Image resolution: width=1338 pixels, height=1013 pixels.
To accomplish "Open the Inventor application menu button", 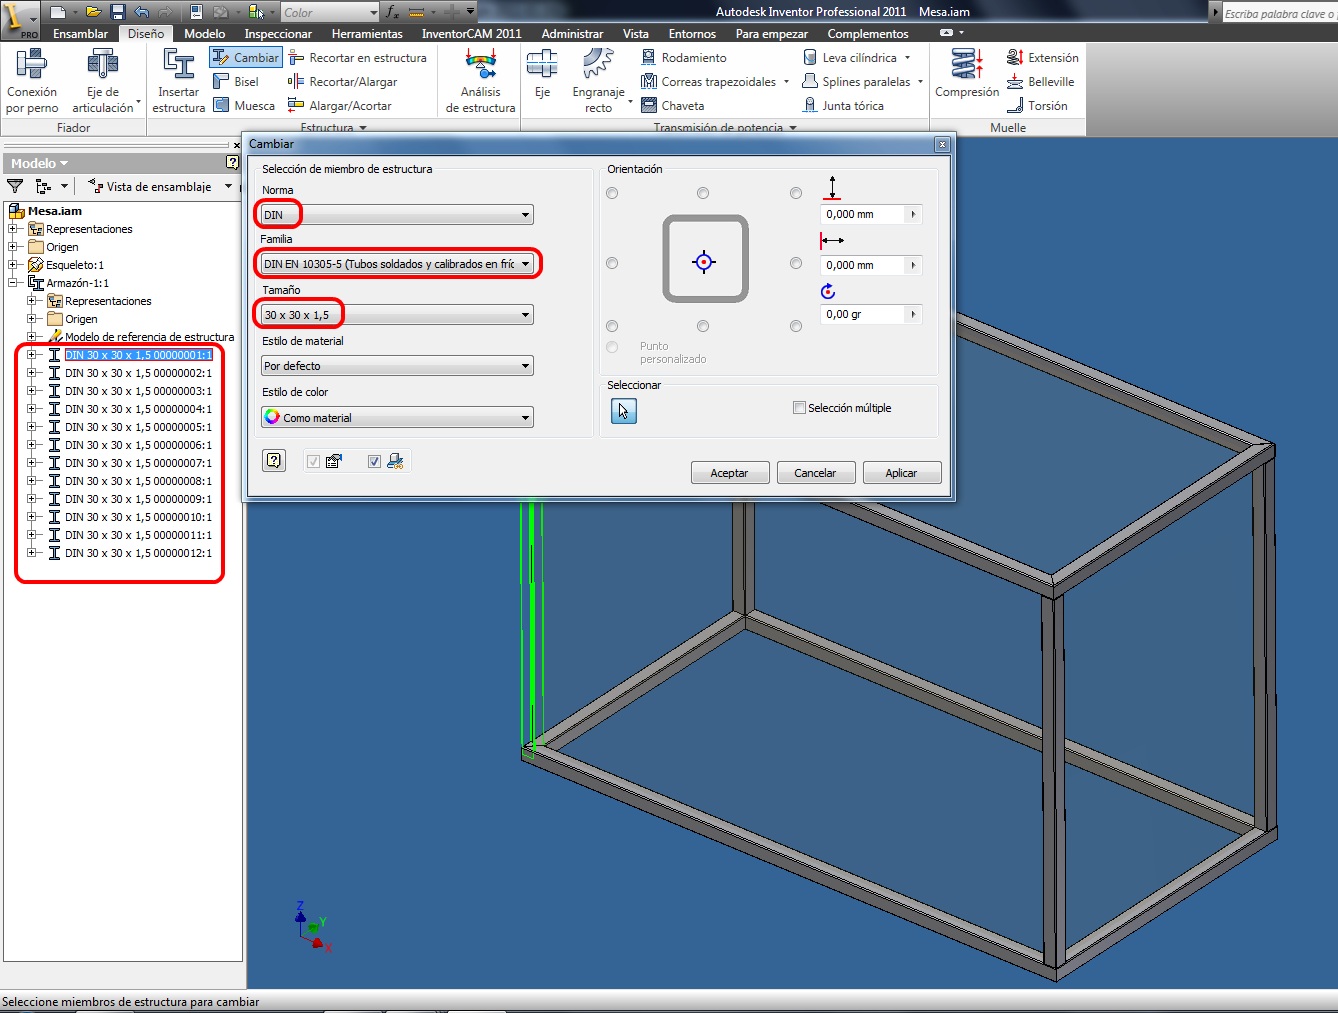I will 19,19.
